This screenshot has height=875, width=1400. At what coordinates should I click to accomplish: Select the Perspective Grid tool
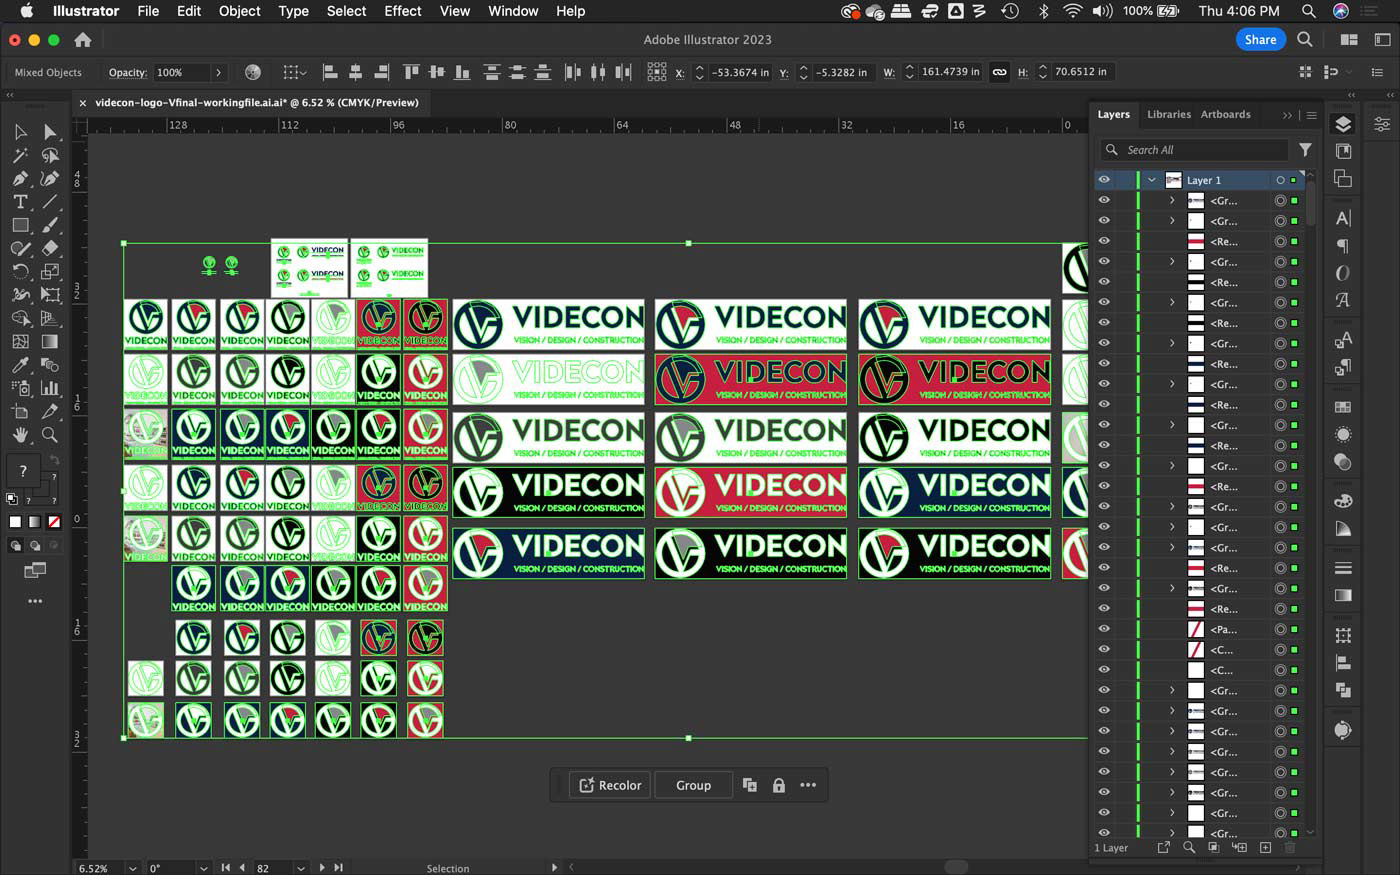click(x=50, y=318)
